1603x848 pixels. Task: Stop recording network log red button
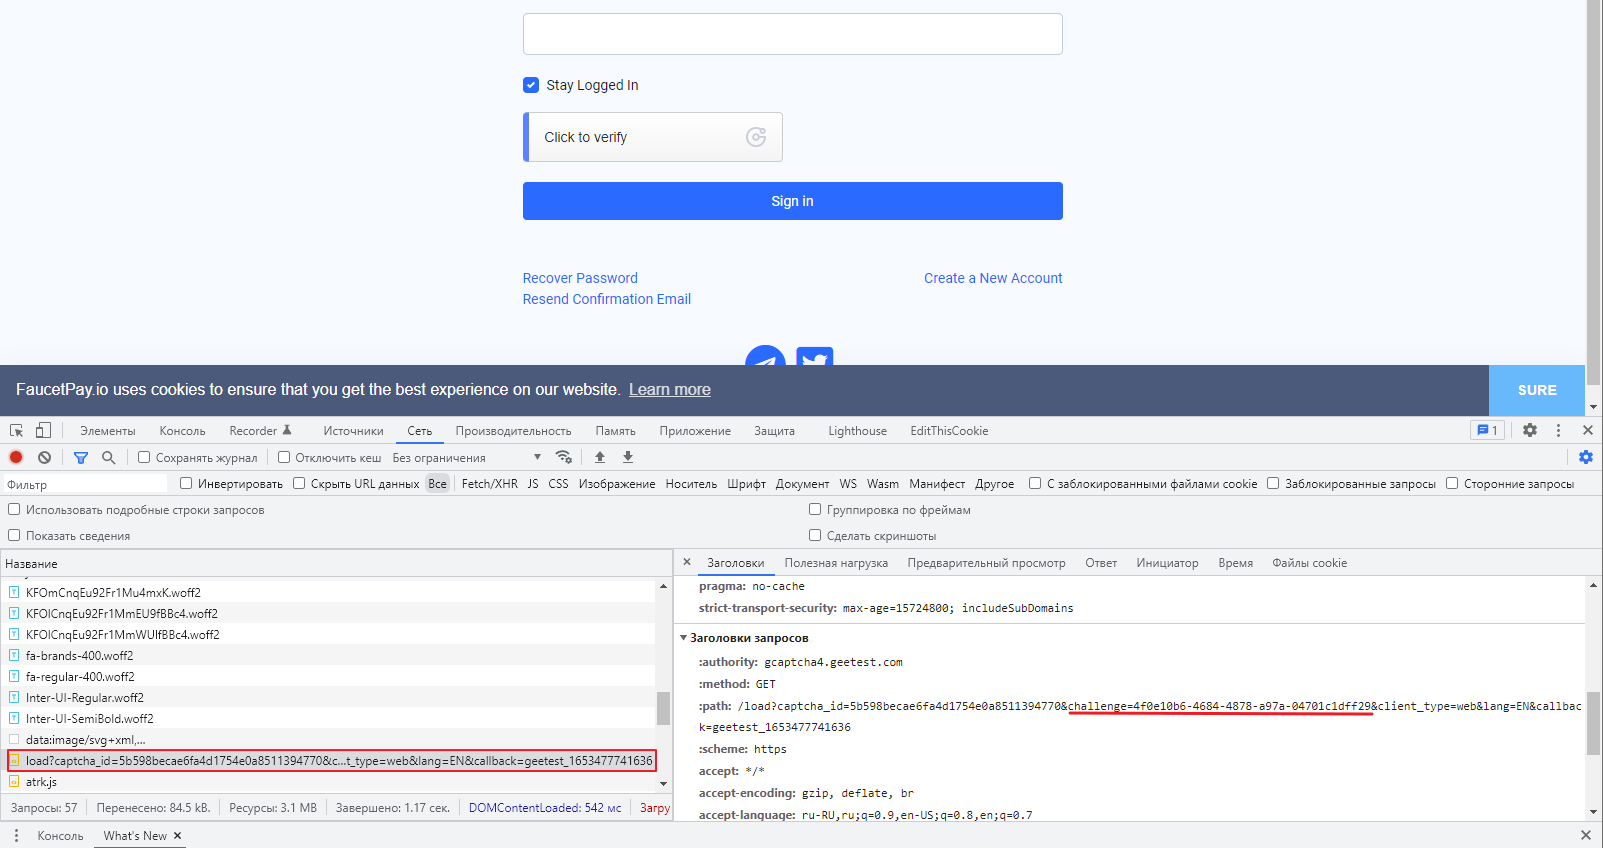pyautogui.click(x=16, y=457)
